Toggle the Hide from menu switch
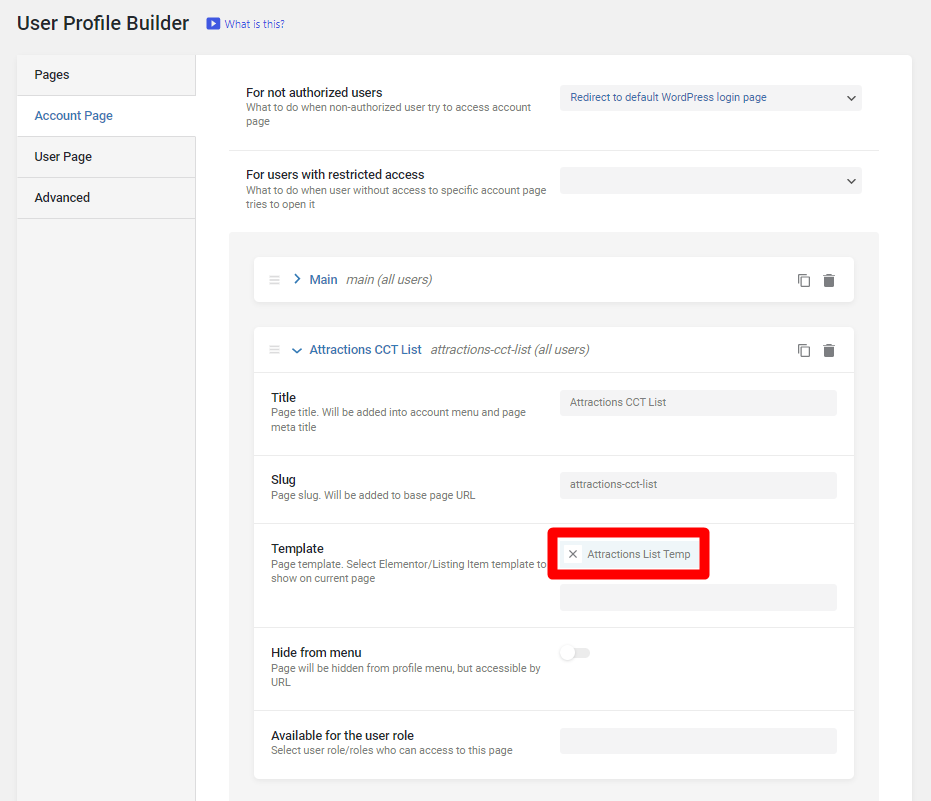 click(575, 653)
